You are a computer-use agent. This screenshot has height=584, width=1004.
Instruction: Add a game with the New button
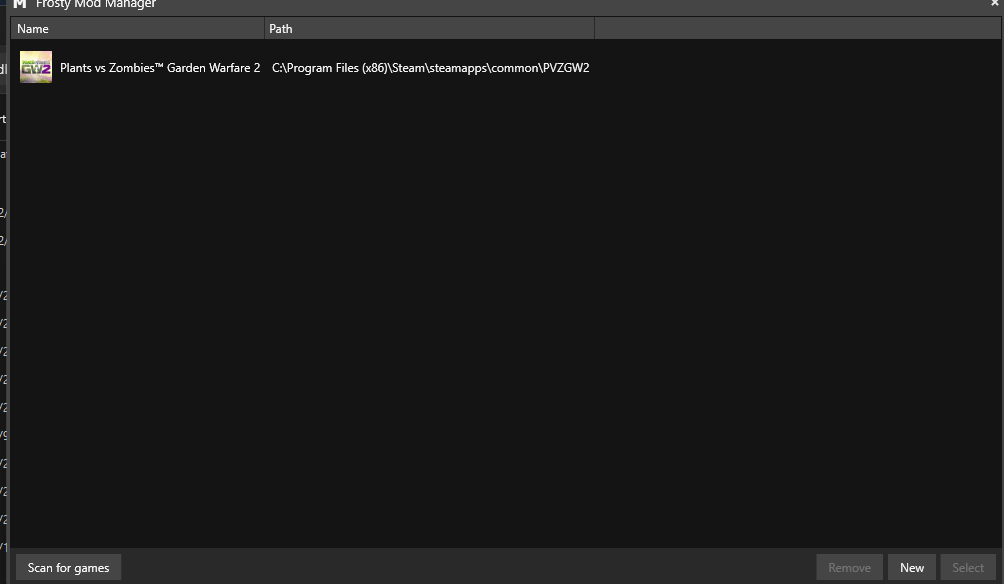912,567
